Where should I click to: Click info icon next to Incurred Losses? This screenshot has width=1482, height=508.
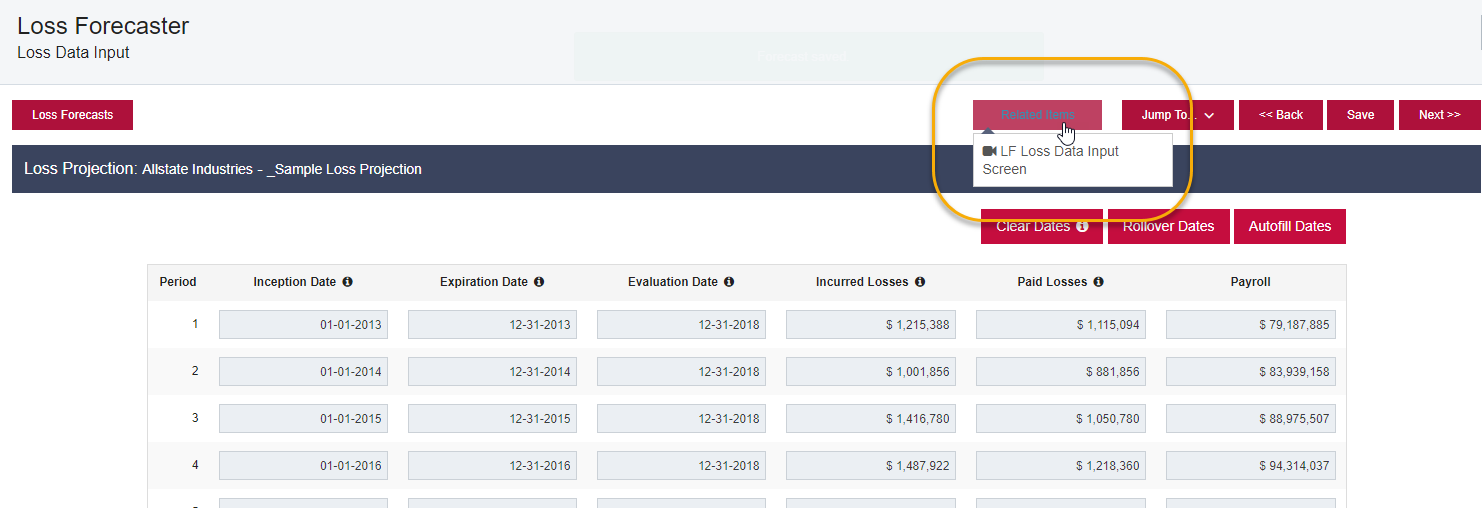point(920,282)
